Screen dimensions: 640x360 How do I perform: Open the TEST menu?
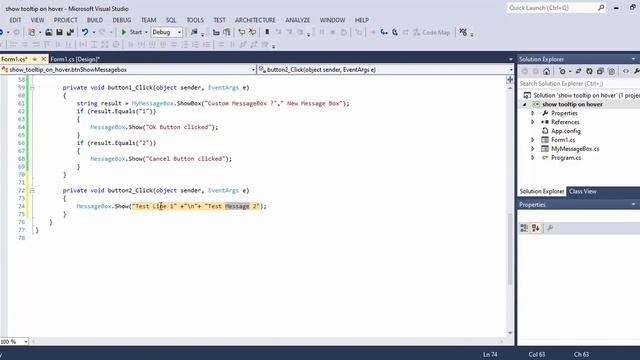pyautogui.click(x=219, y=20)
